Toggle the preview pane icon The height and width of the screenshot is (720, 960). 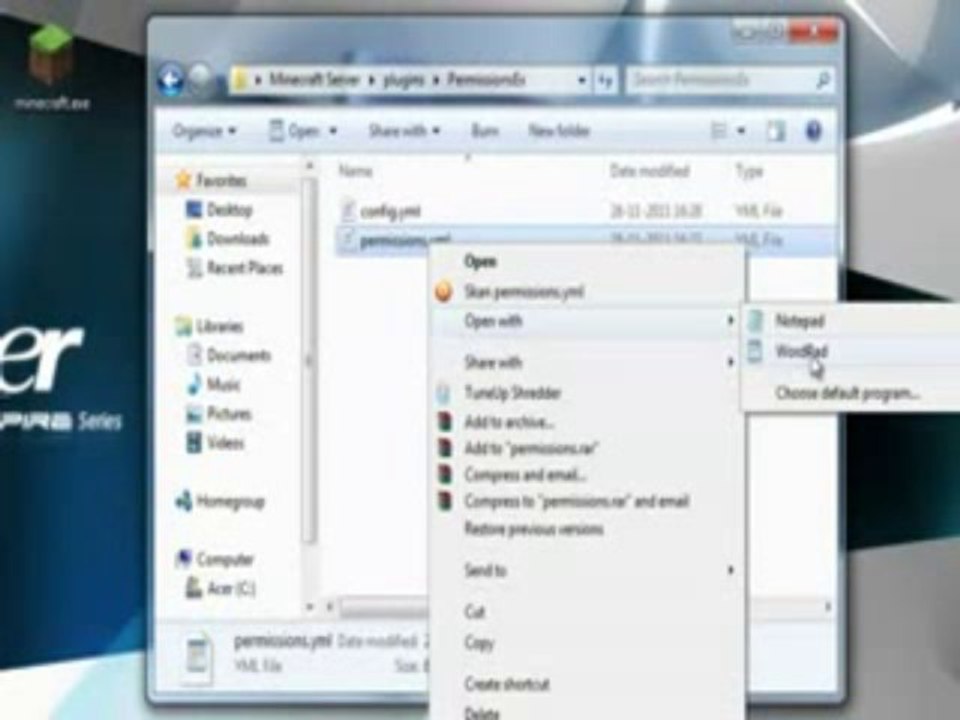tap(776, 130)
